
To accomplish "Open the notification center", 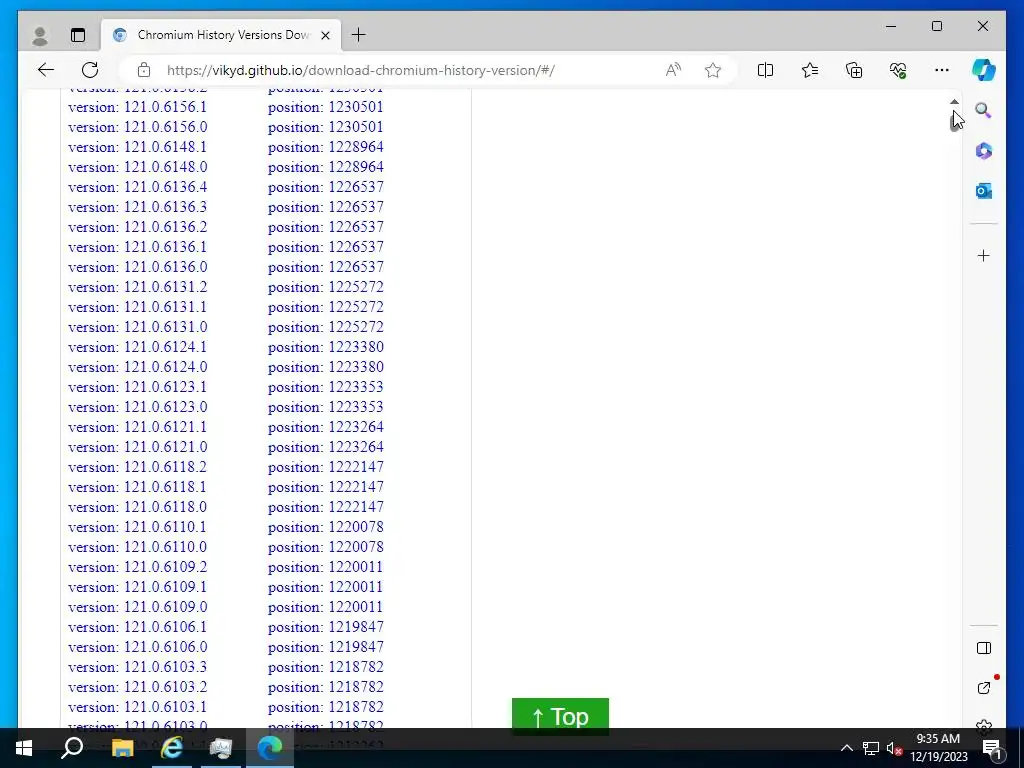I will (992, 748).
